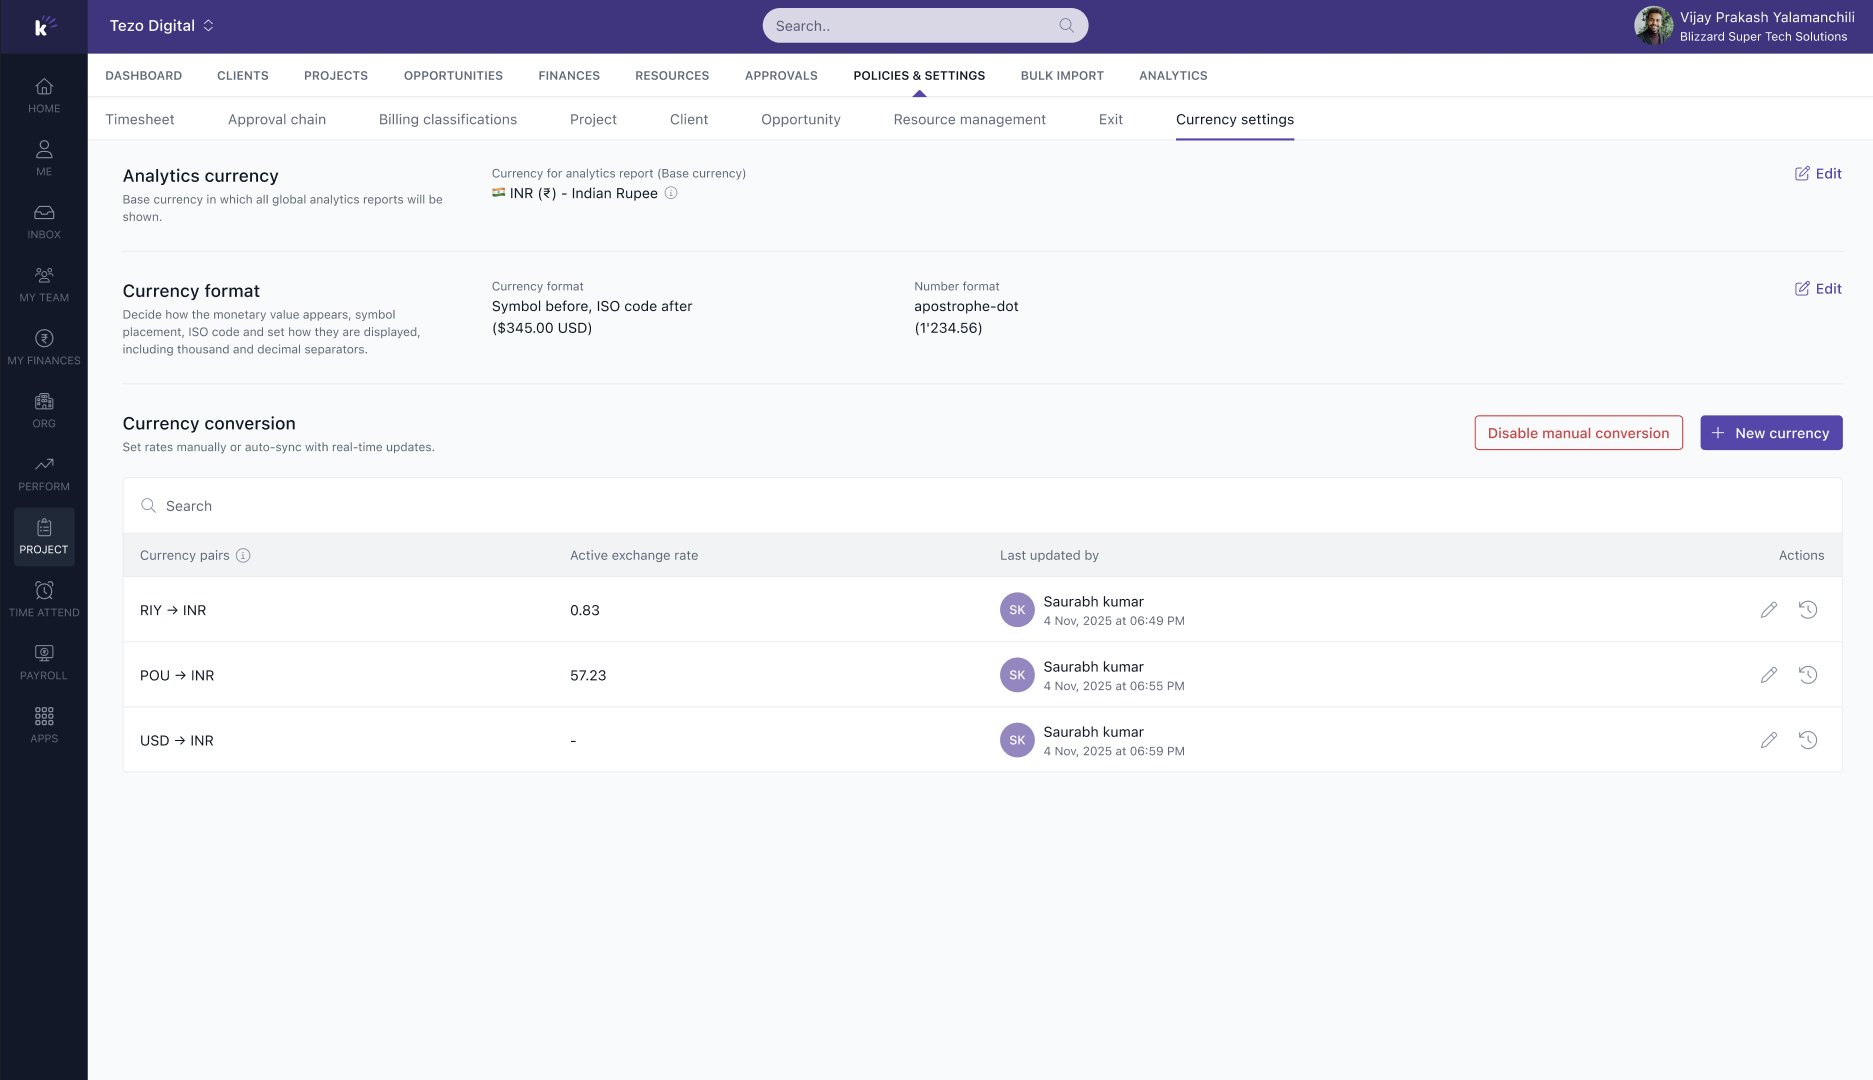Screen dimensions: 1873x1080
Task: Open history for USD → INR pair
Action: [1807, 740]
